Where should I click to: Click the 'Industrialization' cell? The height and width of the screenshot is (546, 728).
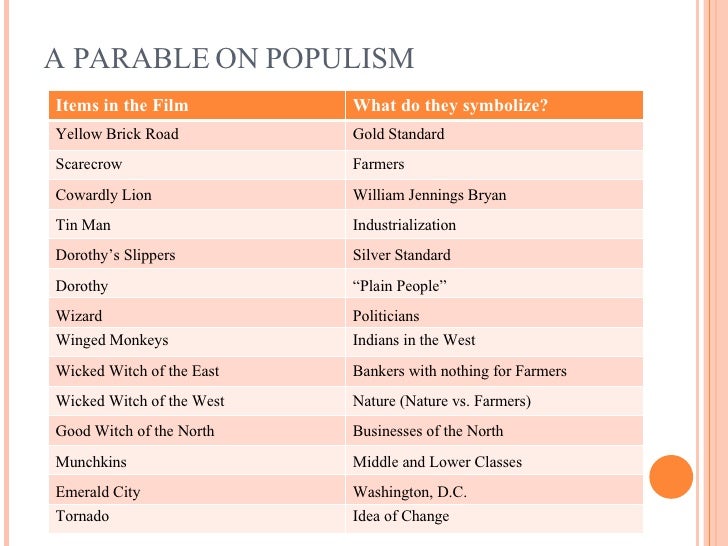(x=494, y=225)
